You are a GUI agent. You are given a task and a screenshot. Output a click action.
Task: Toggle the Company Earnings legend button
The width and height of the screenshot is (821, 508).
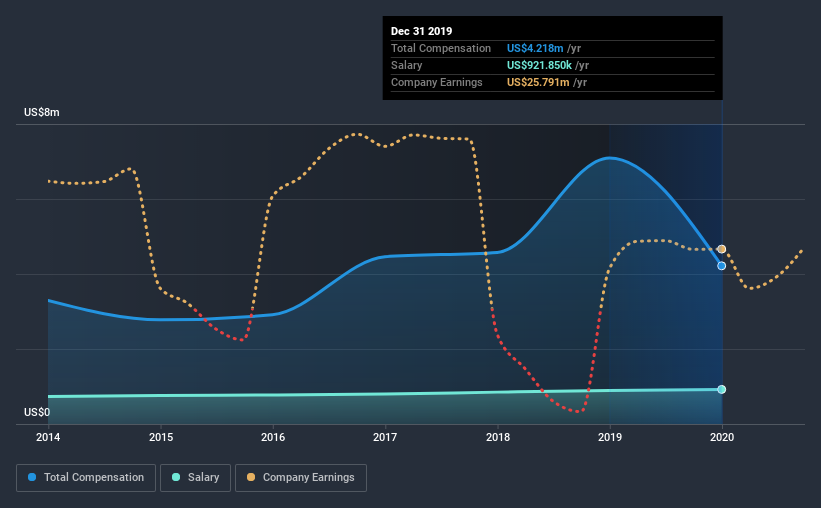(301, 478)
